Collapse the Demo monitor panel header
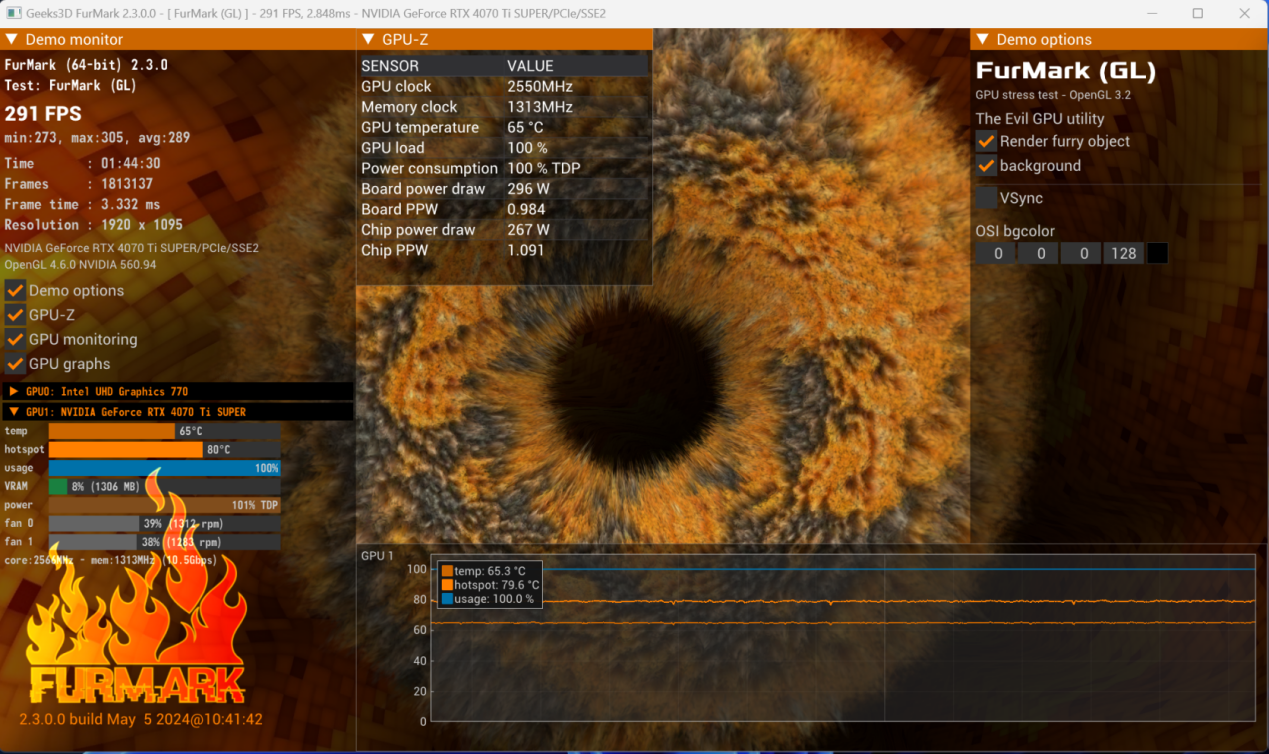This screenshot has height=754, width=1269. [13, 40]
